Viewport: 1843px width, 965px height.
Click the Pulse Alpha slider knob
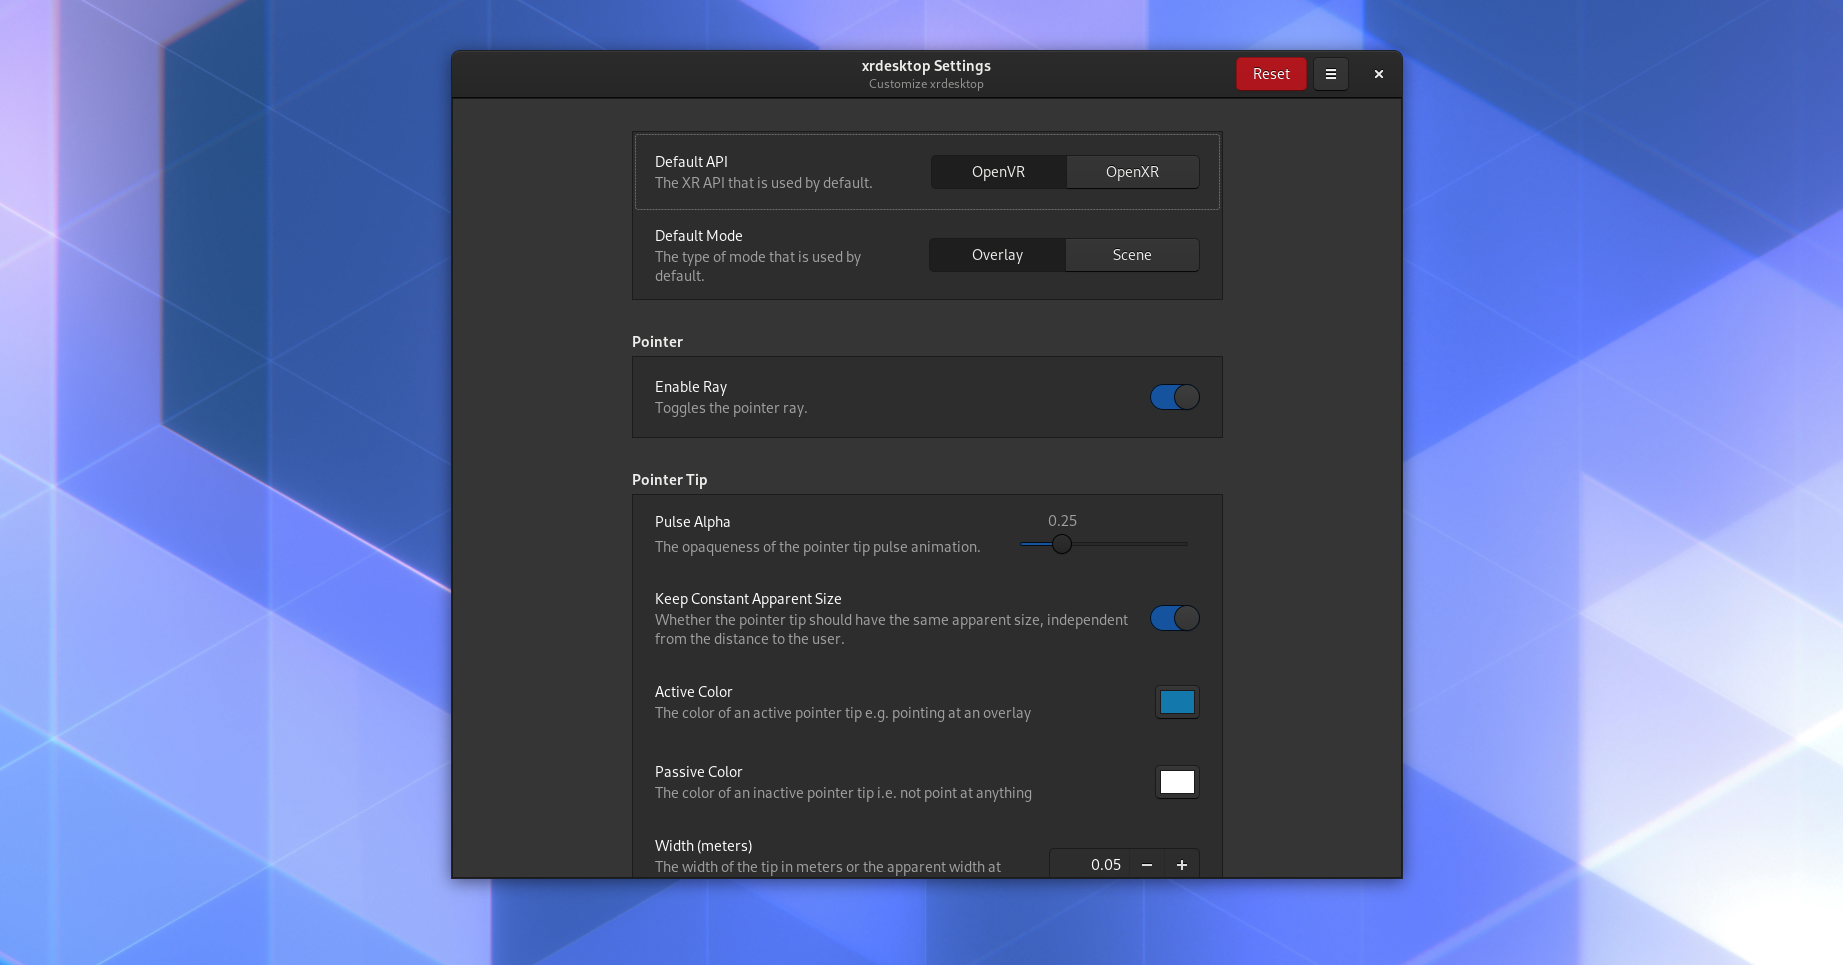tap(1062, 544)
